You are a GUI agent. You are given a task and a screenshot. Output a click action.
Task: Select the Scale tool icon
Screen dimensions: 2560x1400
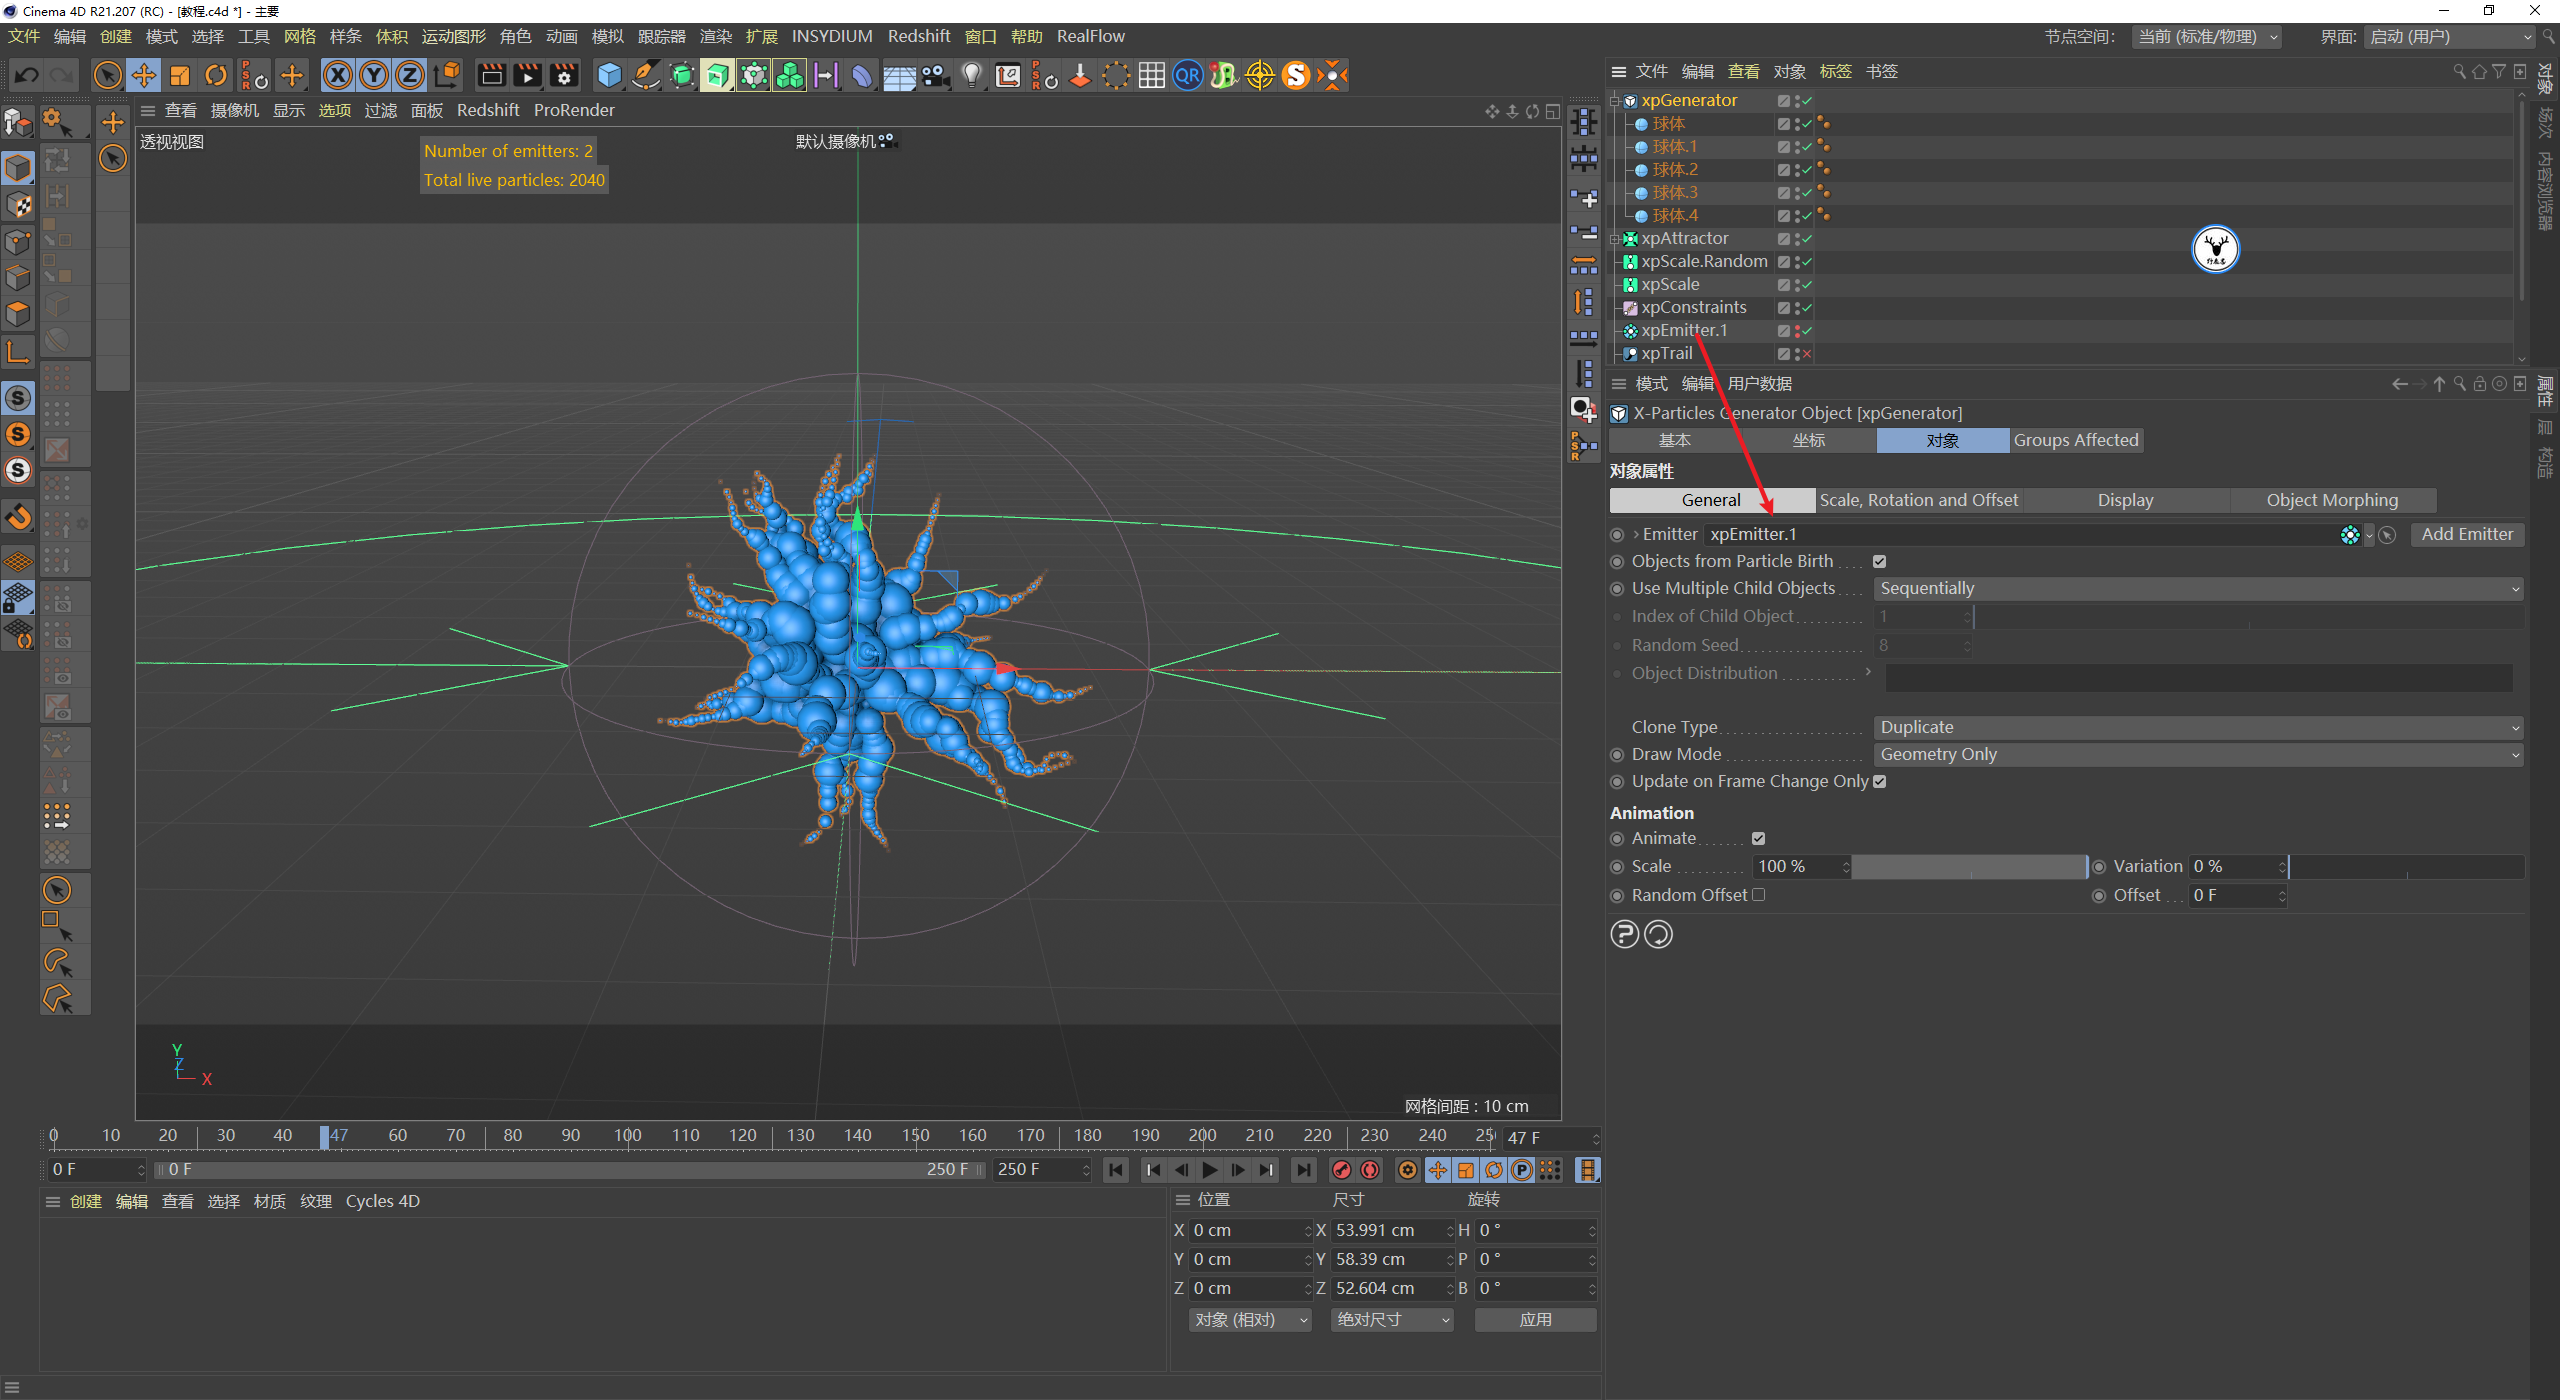pos(180,75)
